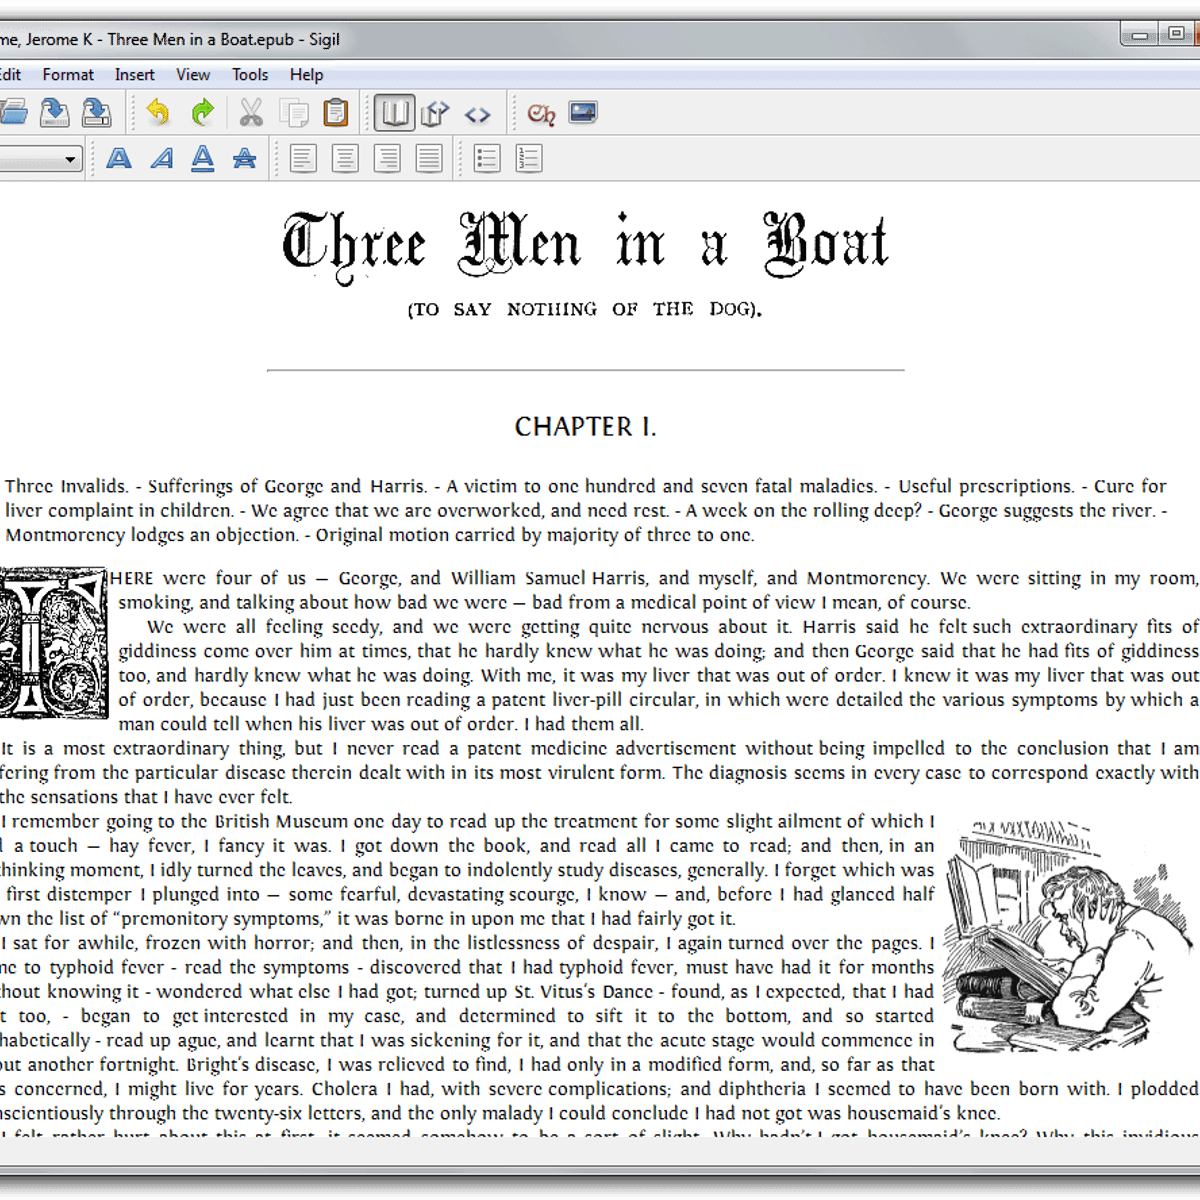
Task: Click the Save As icon in the toolbar
Action: (x=96, y=113)
